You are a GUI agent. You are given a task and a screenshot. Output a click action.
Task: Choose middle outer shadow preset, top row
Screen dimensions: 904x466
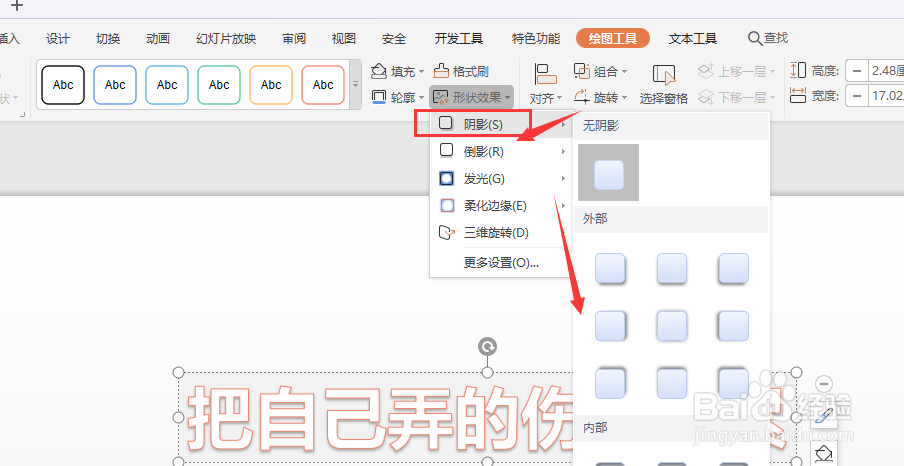(x=672, y=268)
